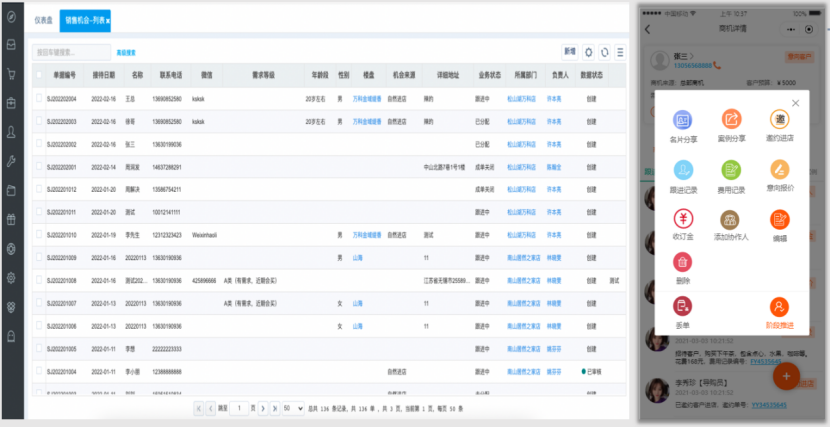Tap 删除 delete icon in phone popup
The height and width of the screenshot is (427, 830).
(x=682, y=262)
